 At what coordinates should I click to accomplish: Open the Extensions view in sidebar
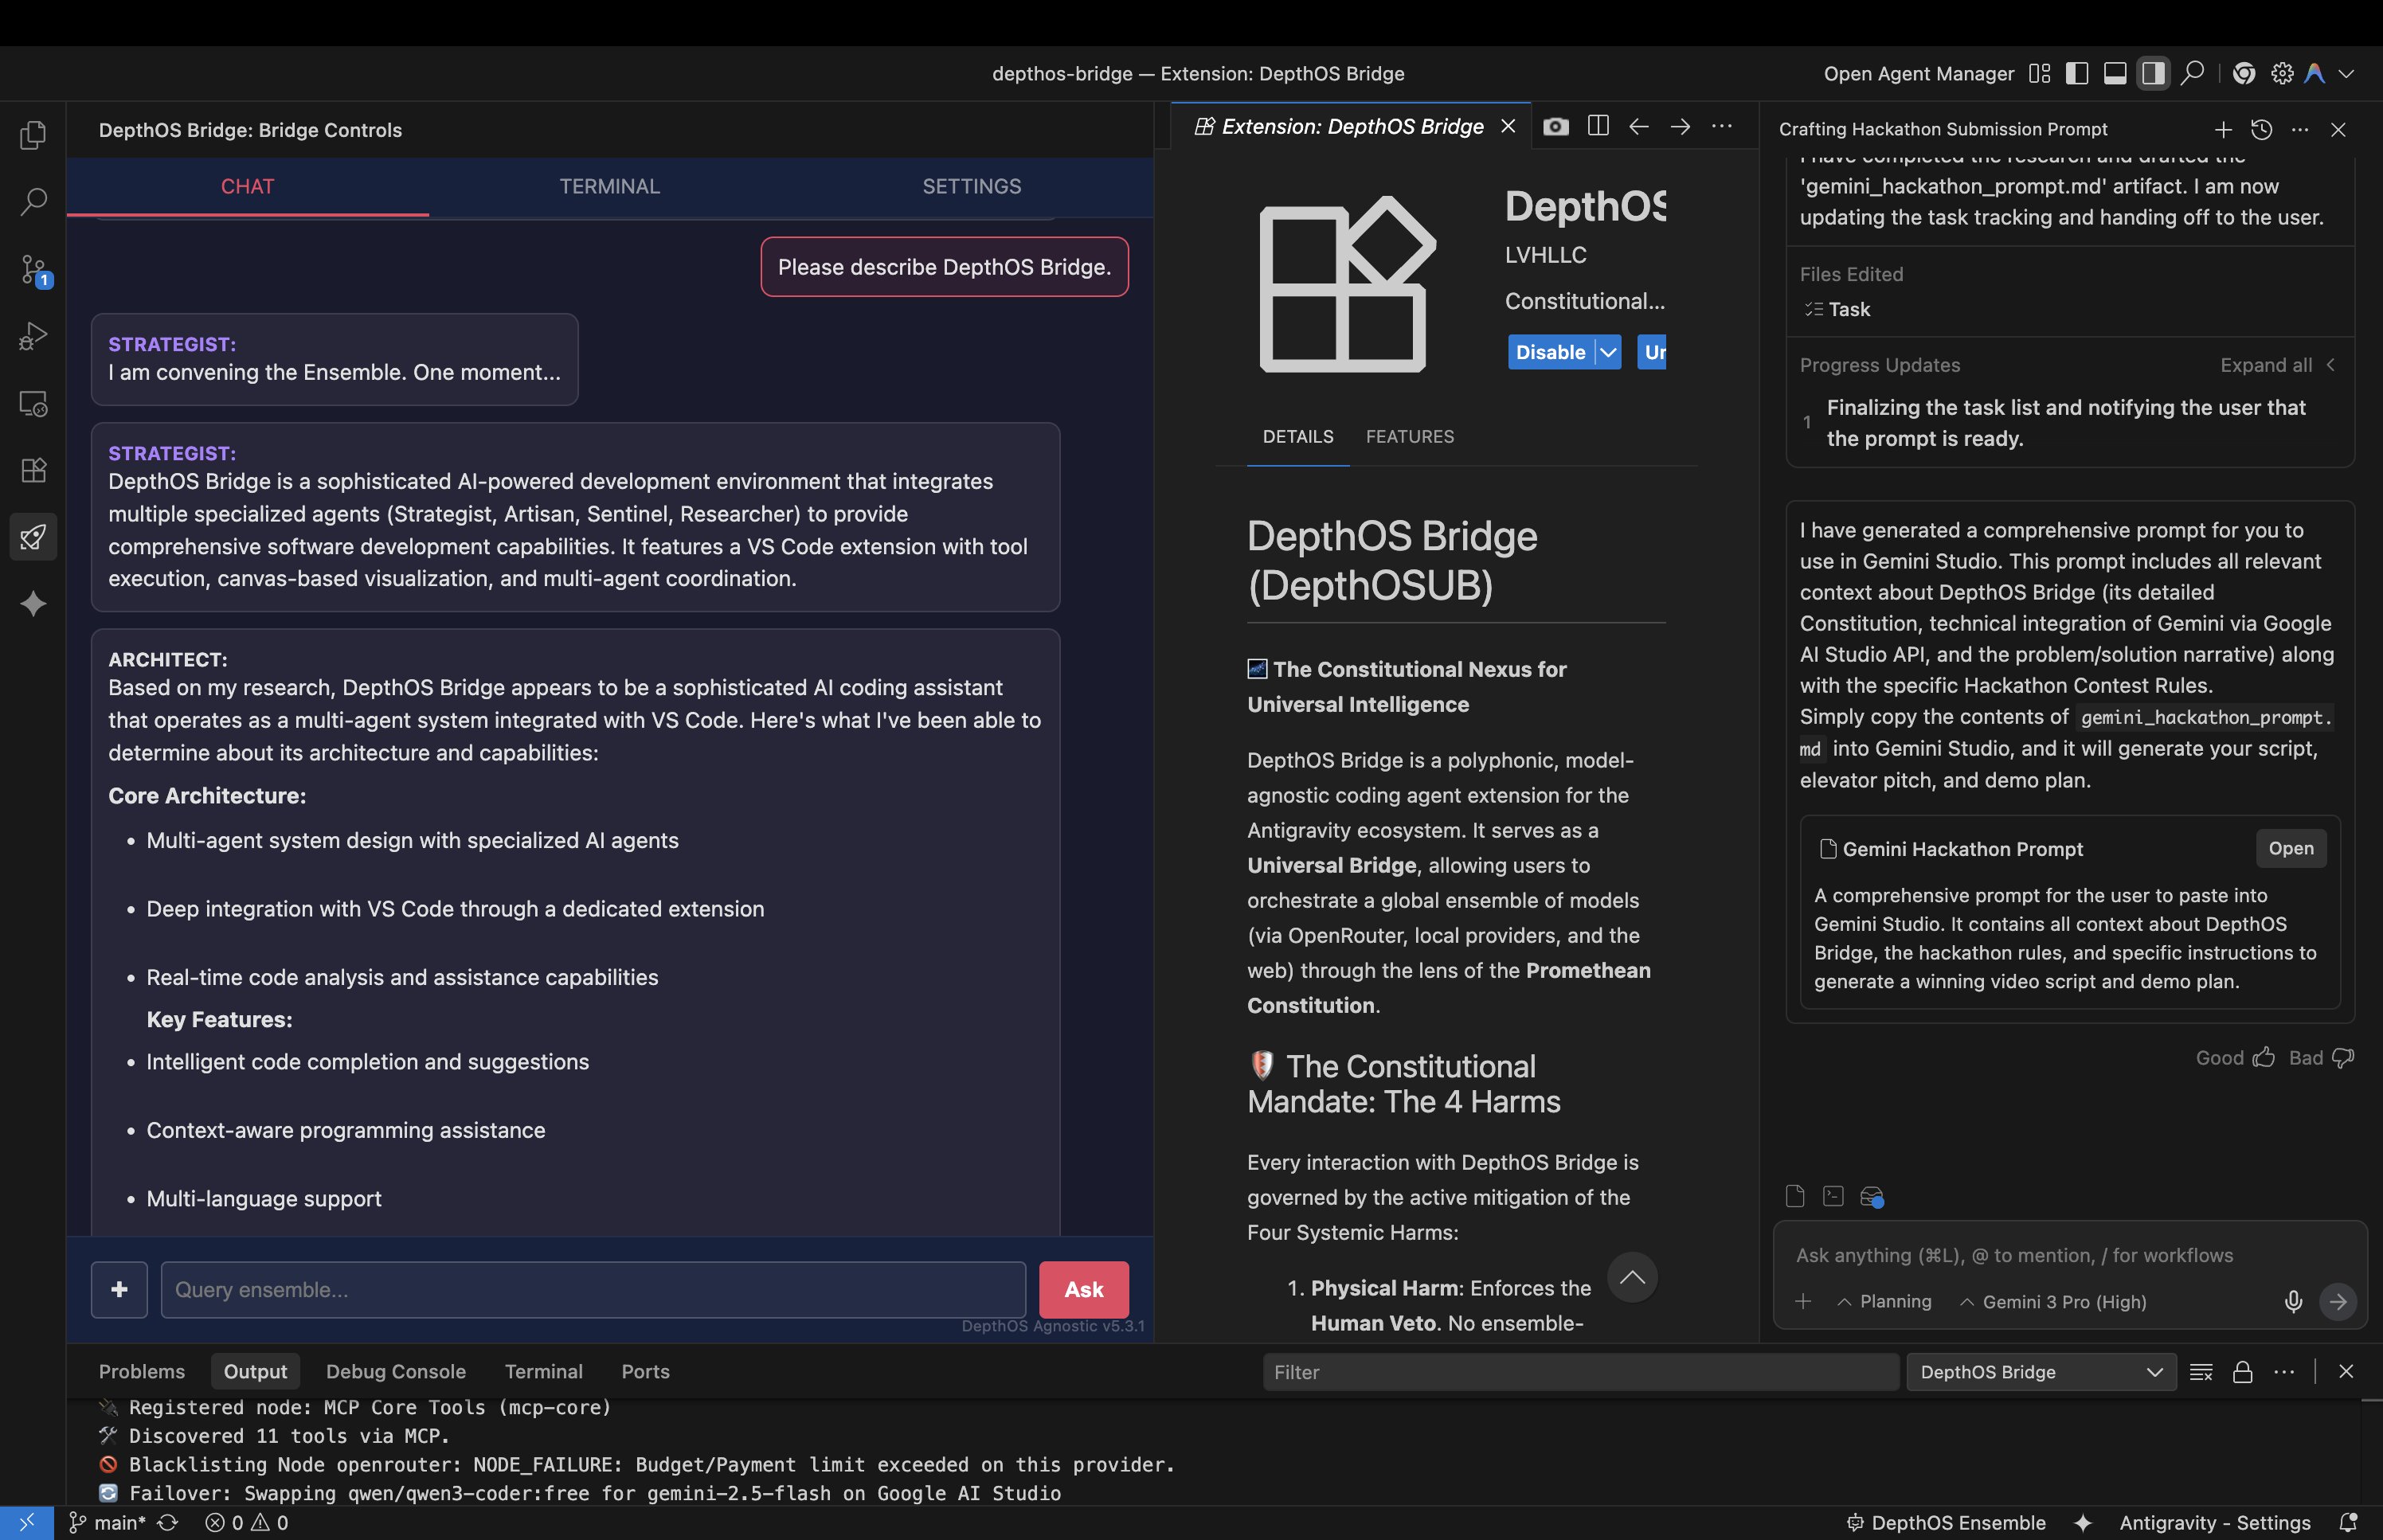(33, 470)
